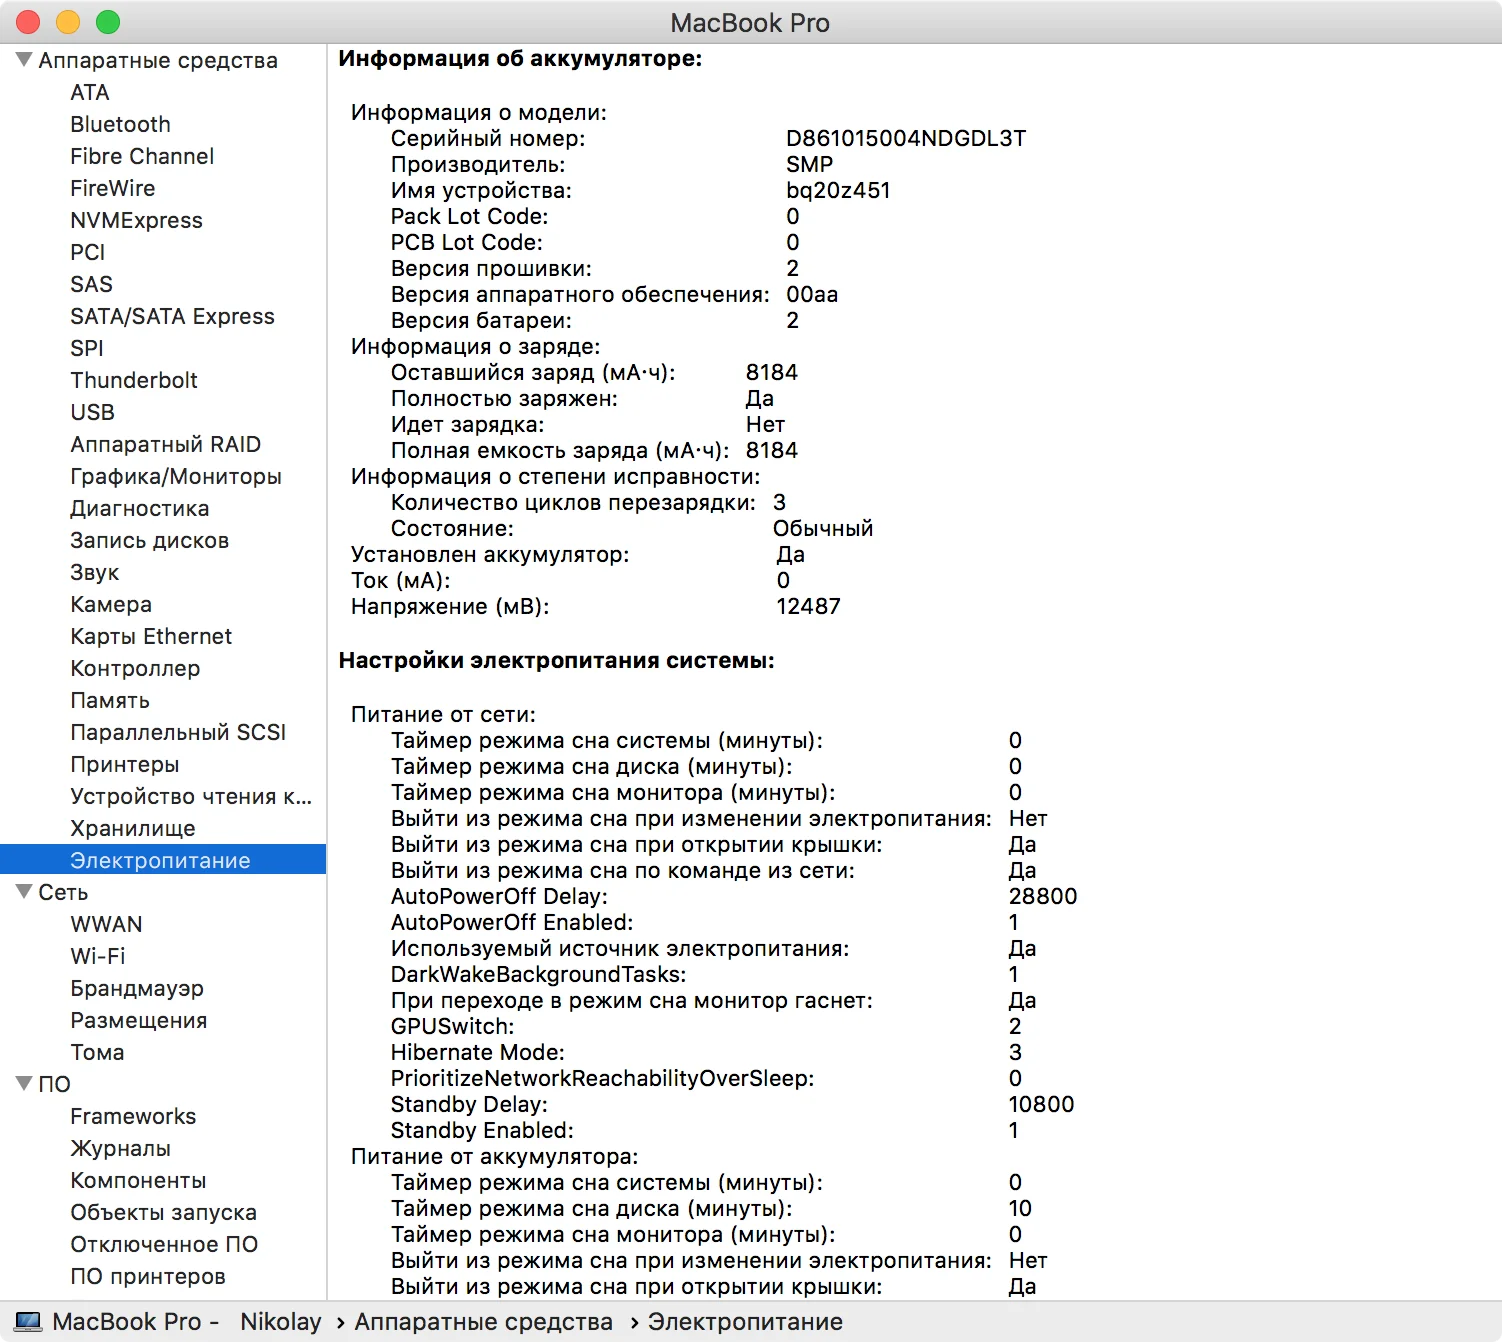Open Звук sidebar entry
The width and height of the screenshot is (1502, 1342).
pyautogui.click(x=95, y=572)
